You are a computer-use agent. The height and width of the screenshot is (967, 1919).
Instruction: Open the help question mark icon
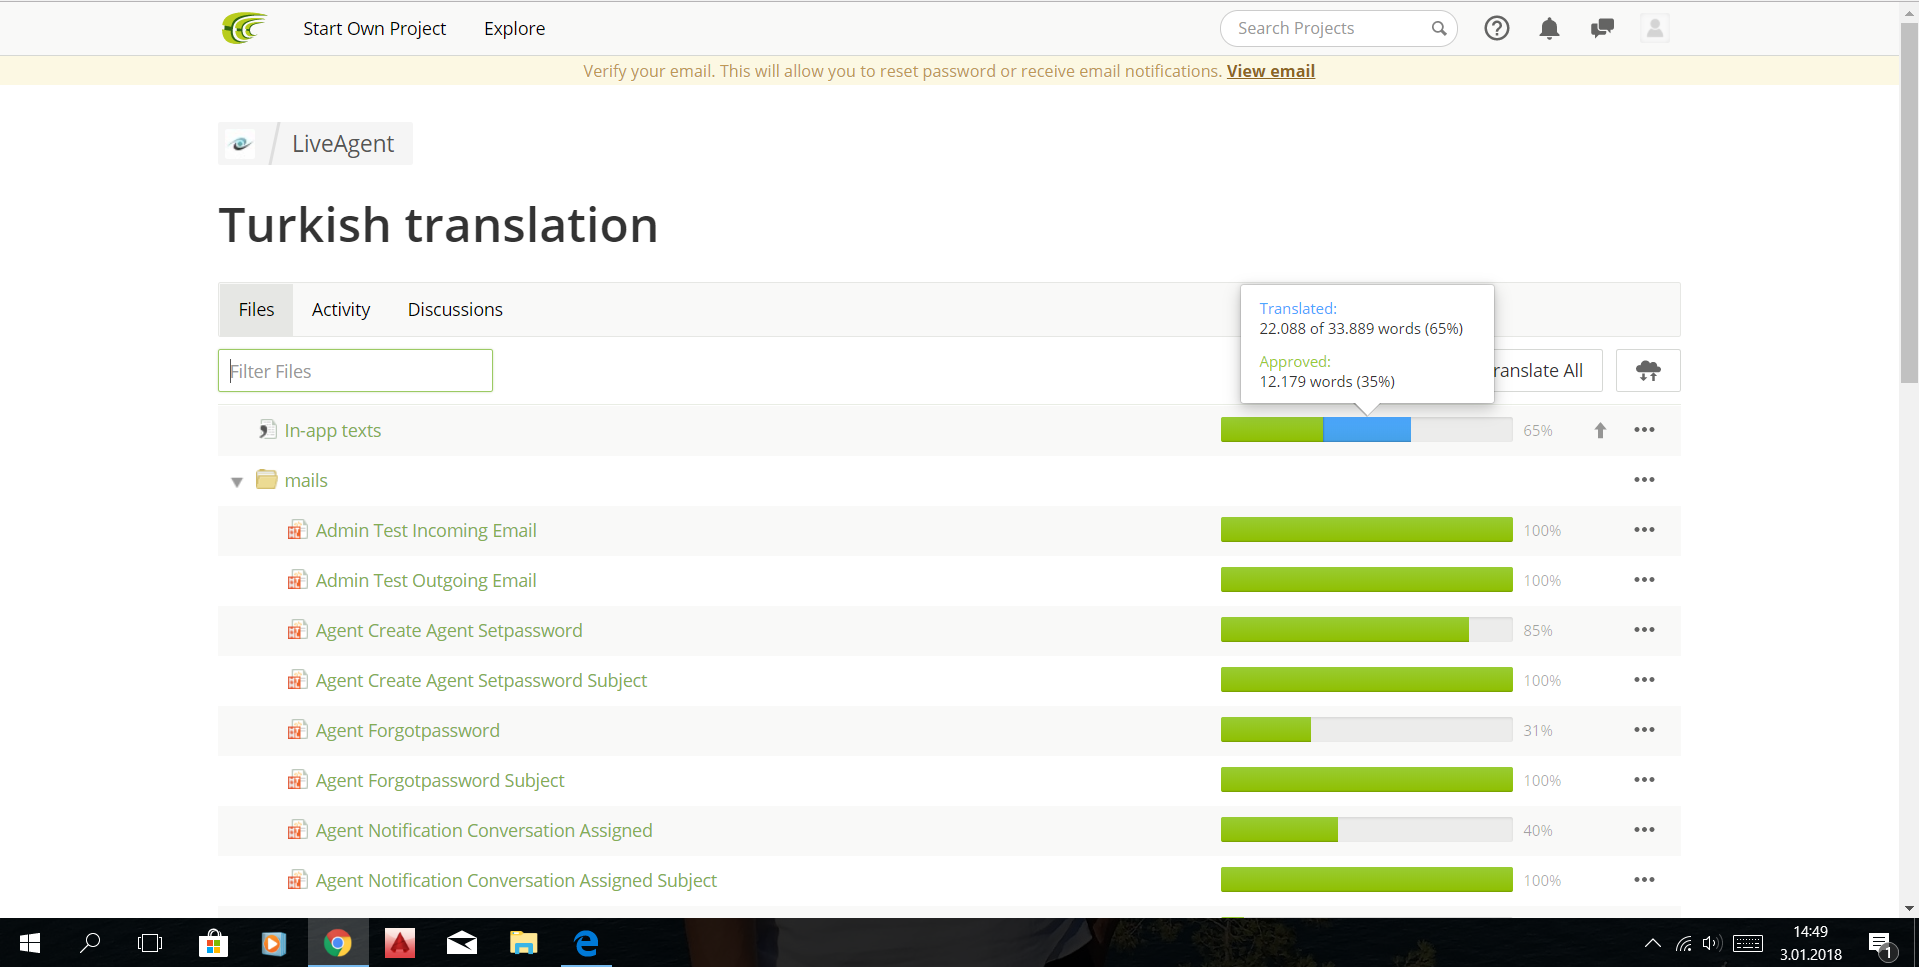1496,28
